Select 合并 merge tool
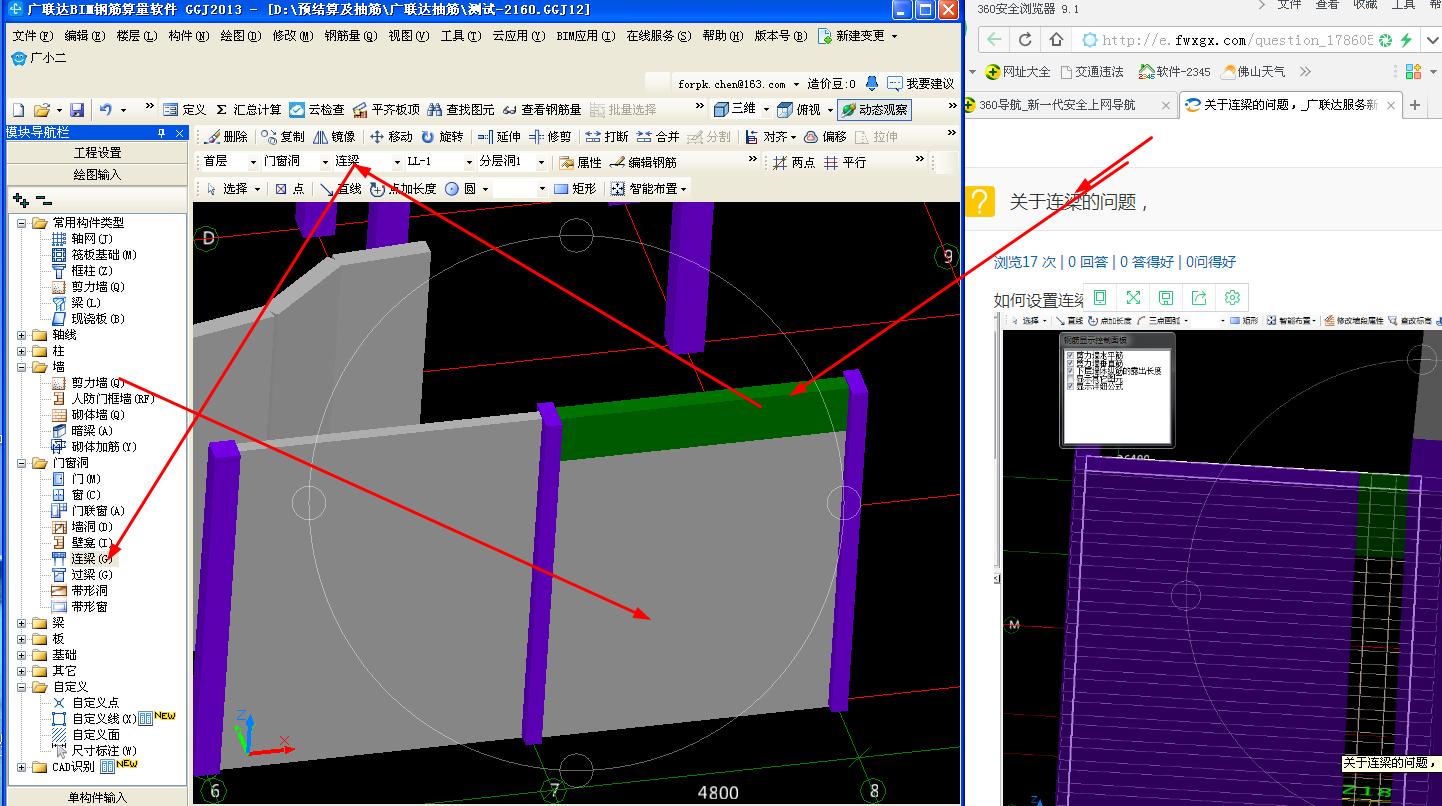1442x806 pixels. click(658, 137)
